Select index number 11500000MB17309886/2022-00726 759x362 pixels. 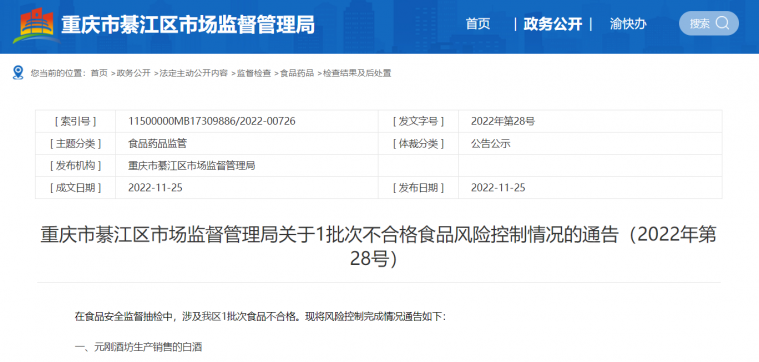point(212,121)
